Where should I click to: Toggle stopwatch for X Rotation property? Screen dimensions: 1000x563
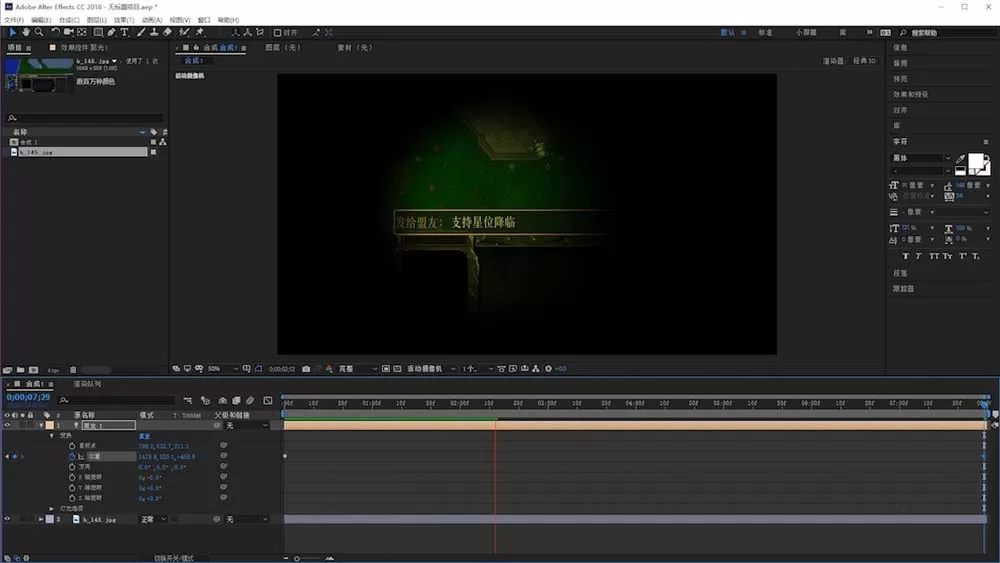pyautogui.click(x=72, y=477)
